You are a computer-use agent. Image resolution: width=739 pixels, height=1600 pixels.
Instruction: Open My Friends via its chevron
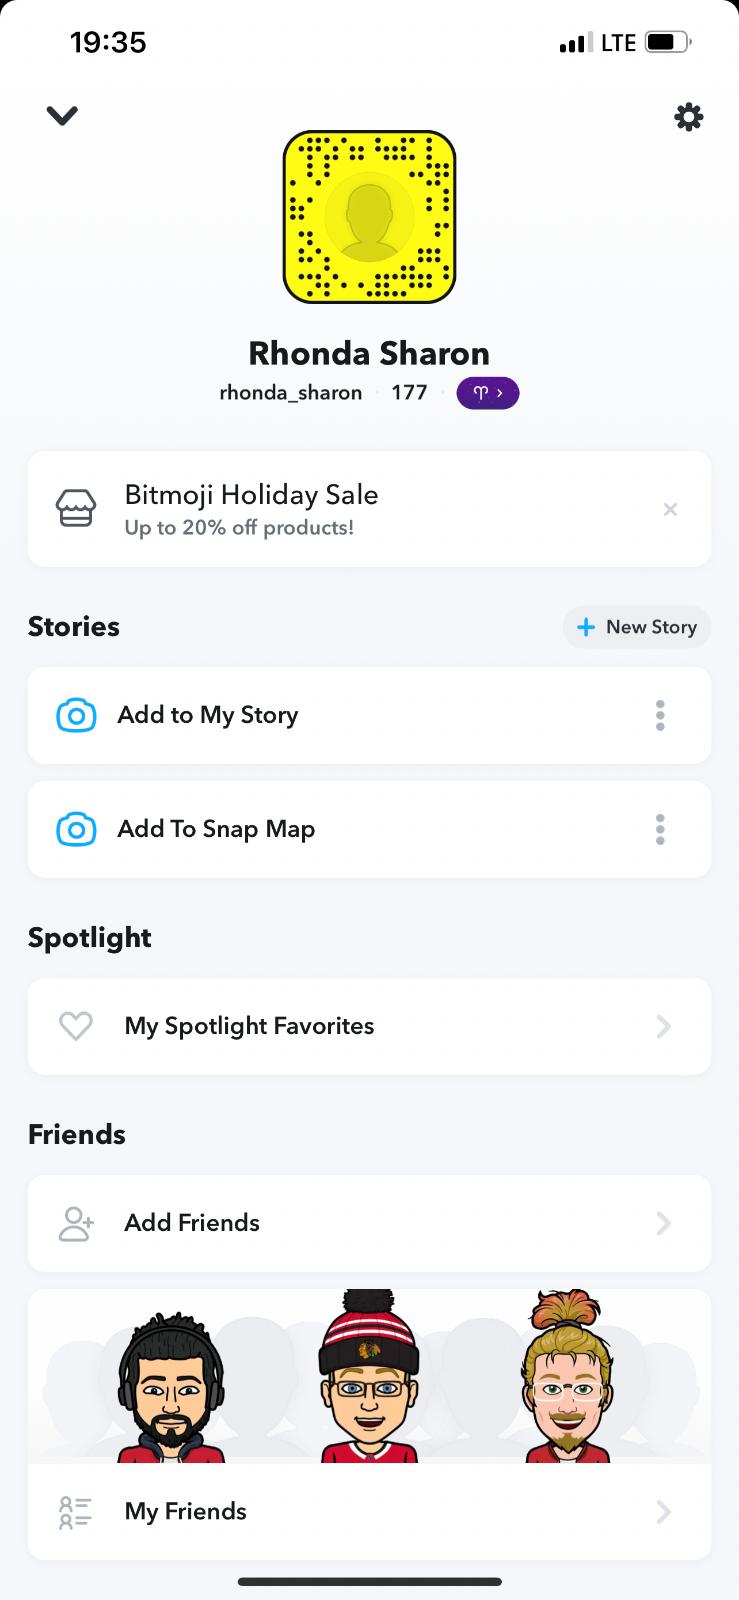[x=663, y=1512]
